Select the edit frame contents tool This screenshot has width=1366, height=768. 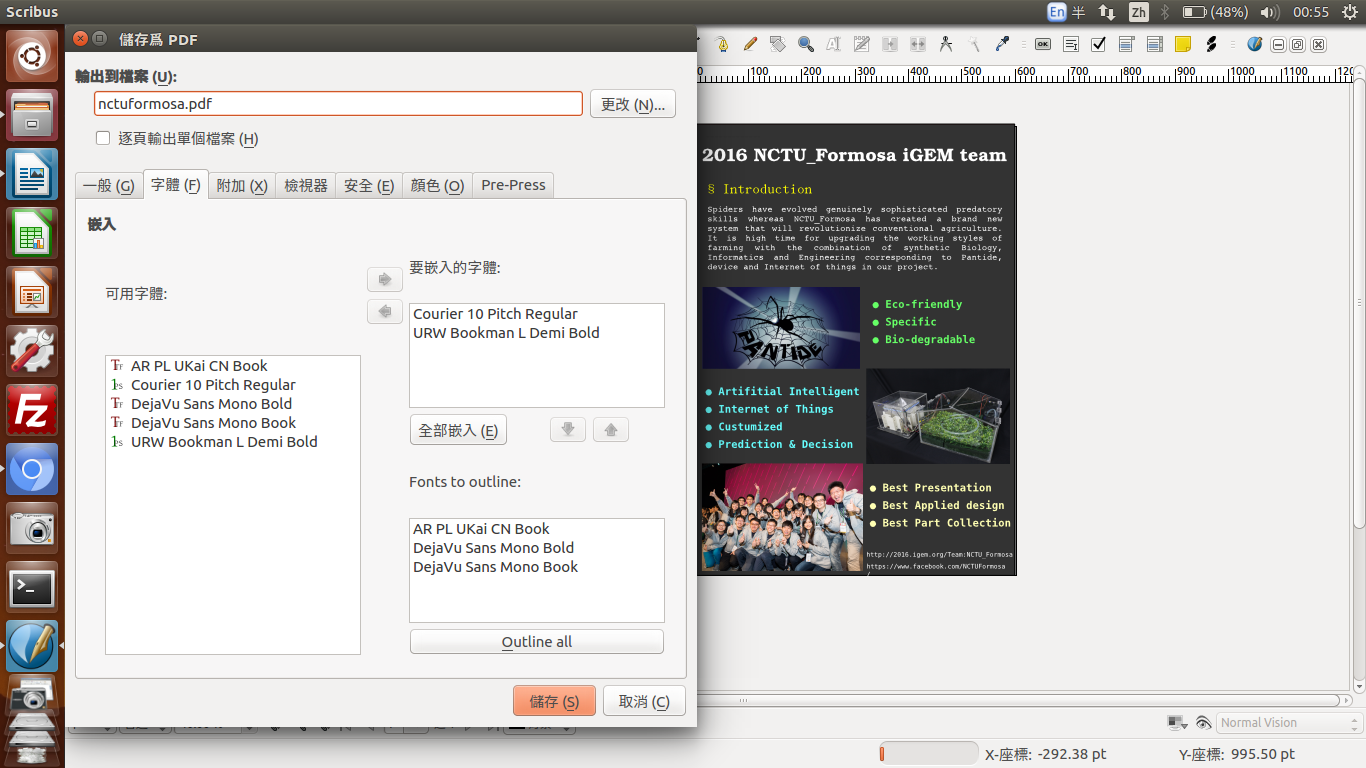point(834,44)
